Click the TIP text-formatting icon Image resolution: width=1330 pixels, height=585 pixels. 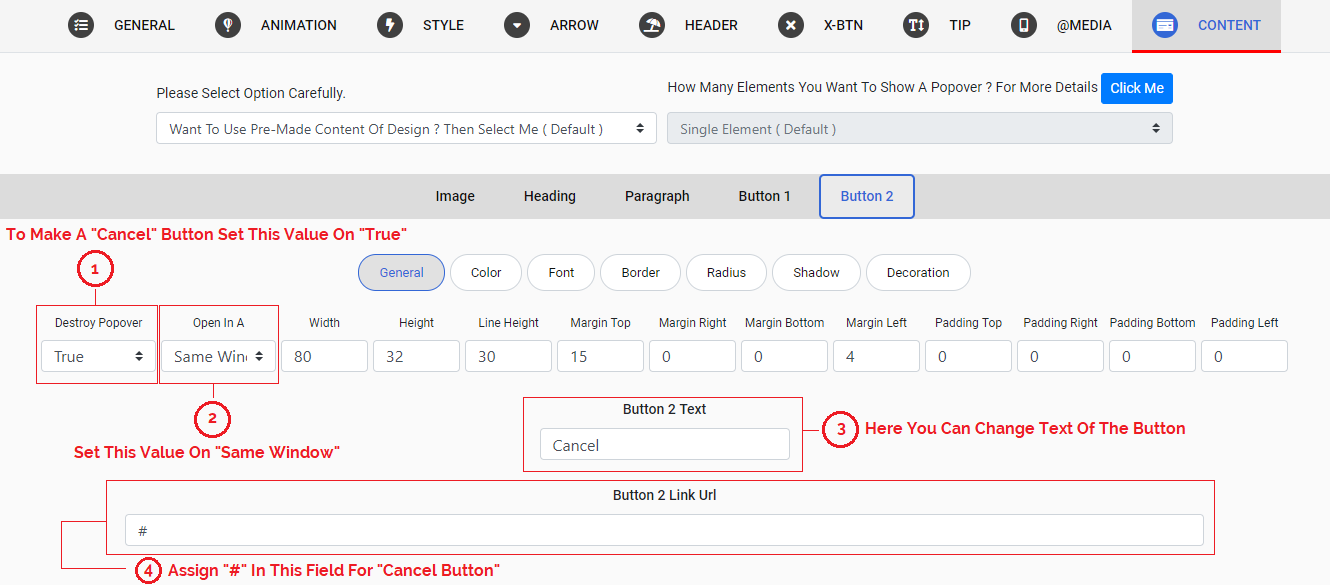pyautogui.click(x=916, y=25)
